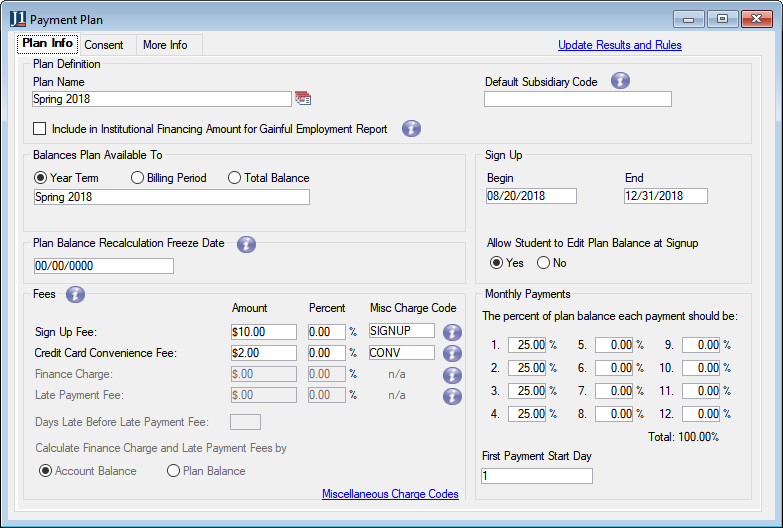The height and width of the screenshot is (528, 783).
Task: Click info icon beside Default Subsidiary Code
Action: tap(620, 81)
